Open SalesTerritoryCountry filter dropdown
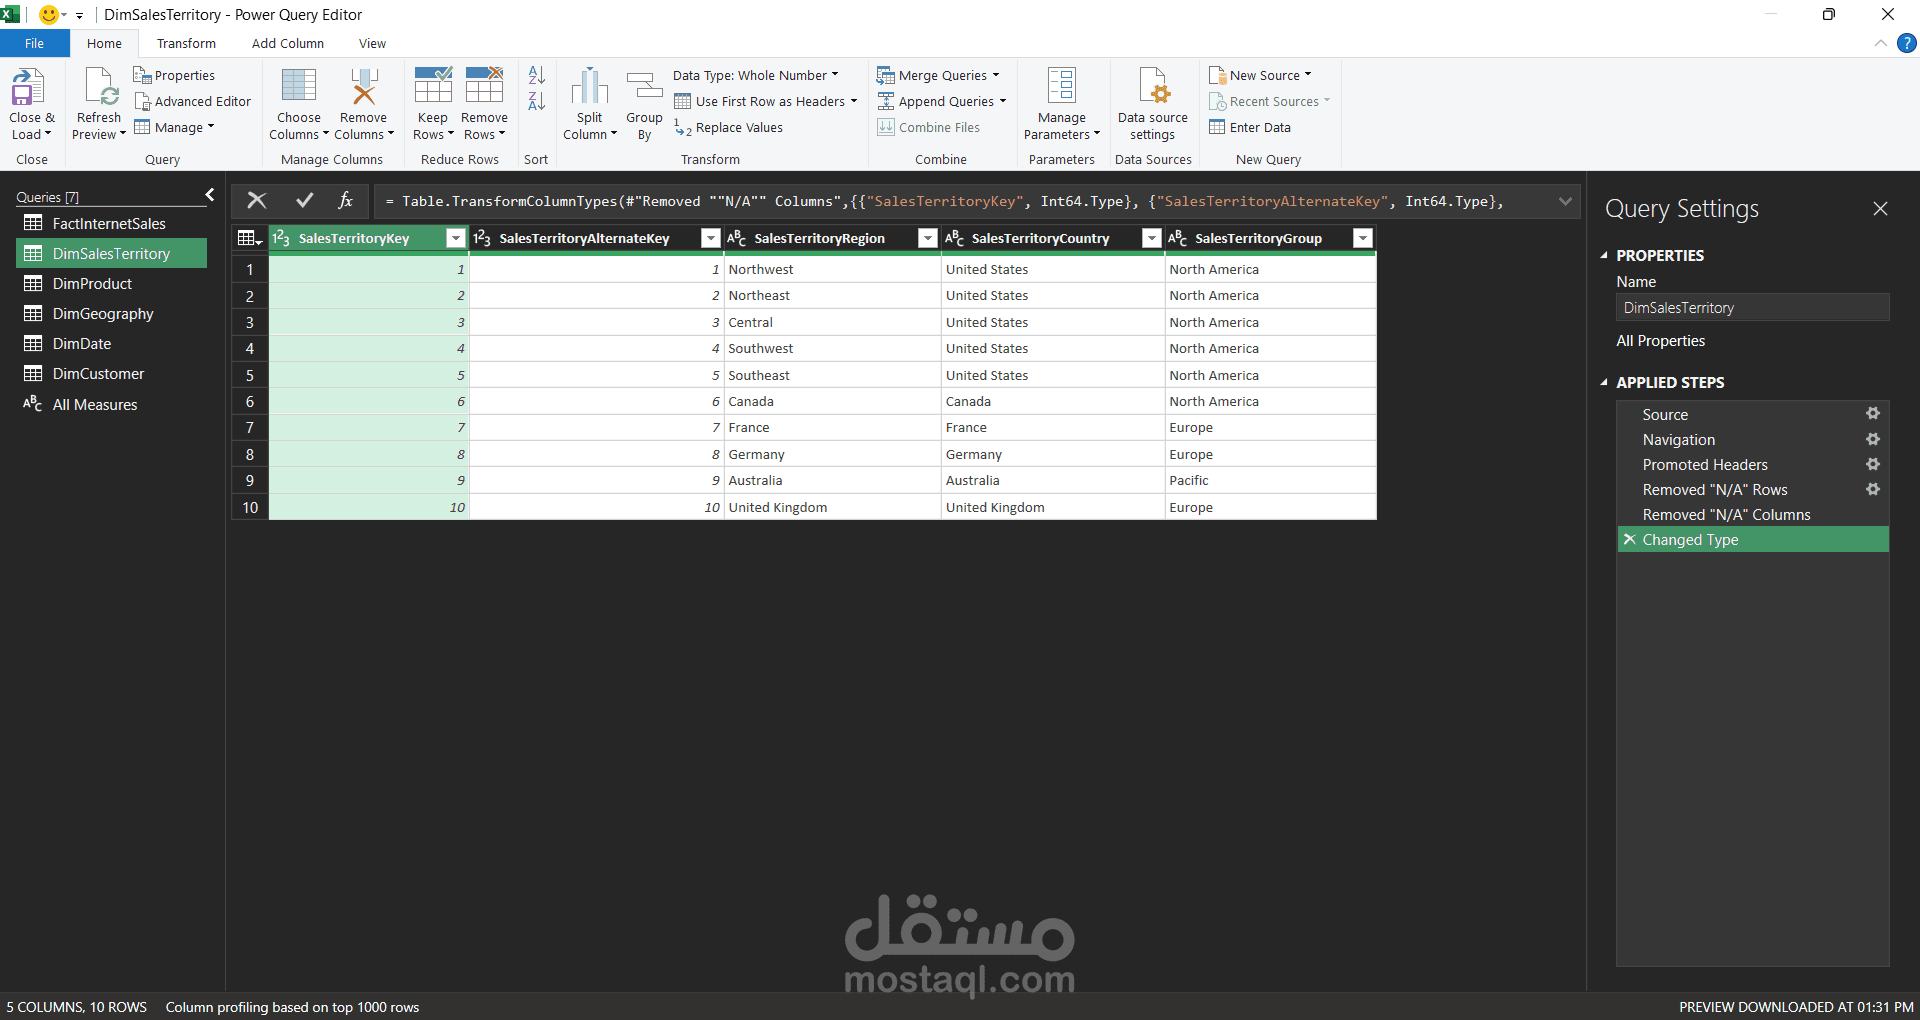This screenshot has width=1920, height=1020. pyautogui.click(x=1152, y=238)
